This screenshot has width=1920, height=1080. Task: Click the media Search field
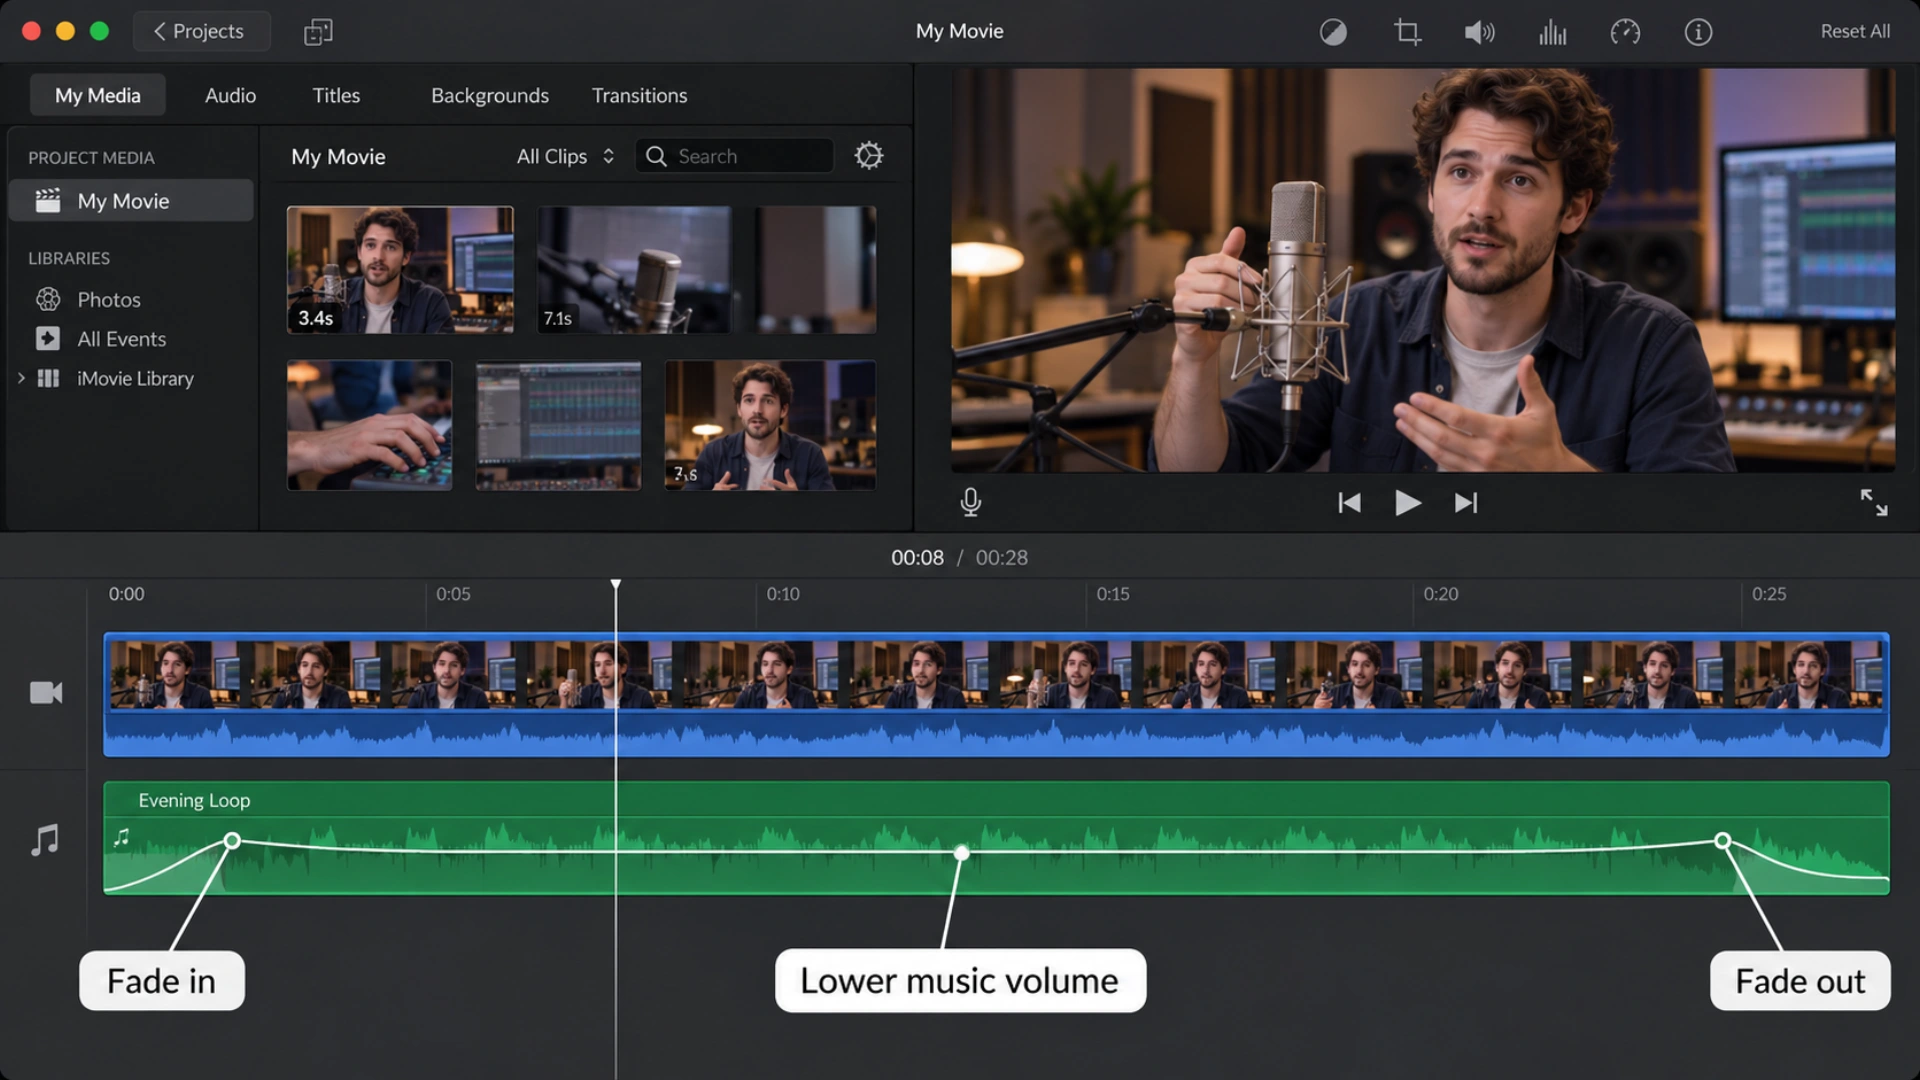click(x=735, y=156)
